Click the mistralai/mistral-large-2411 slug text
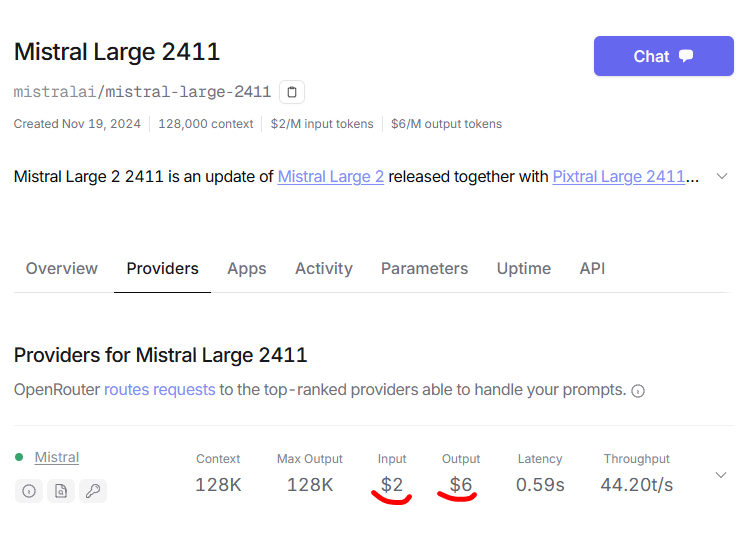Screen dimensions: 746x537 (142, 91)
